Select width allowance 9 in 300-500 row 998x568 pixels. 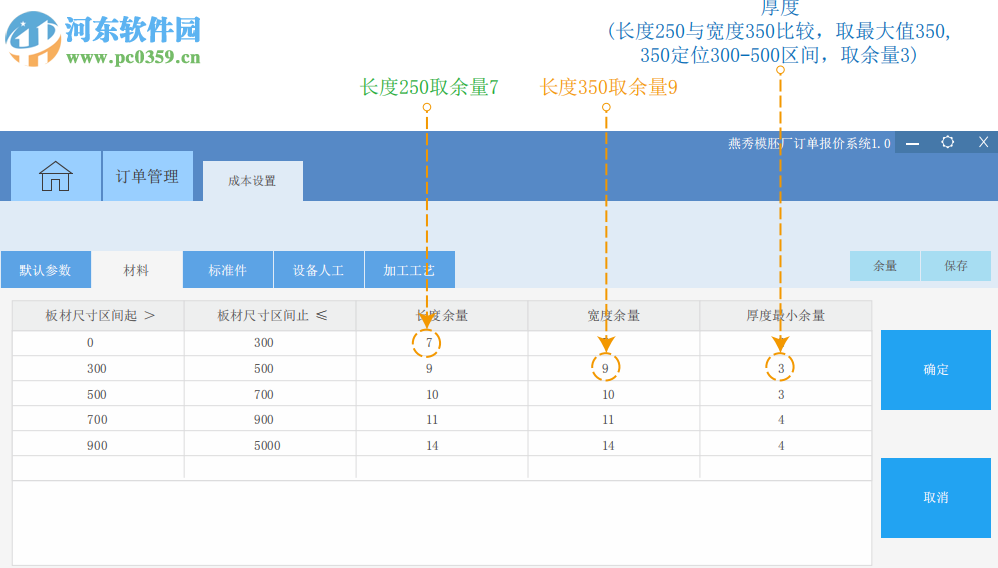coord(614,368)
